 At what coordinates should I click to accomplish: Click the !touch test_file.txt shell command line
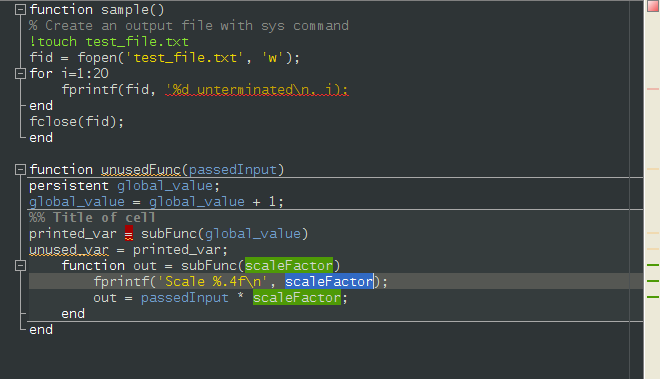(109, 42)
